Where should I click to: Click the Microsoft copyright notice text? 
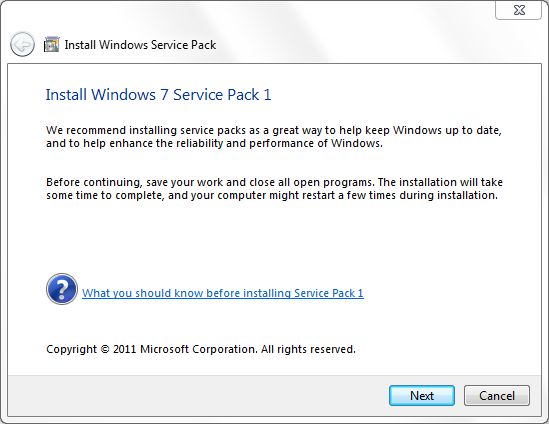click(x=201, y=349)
